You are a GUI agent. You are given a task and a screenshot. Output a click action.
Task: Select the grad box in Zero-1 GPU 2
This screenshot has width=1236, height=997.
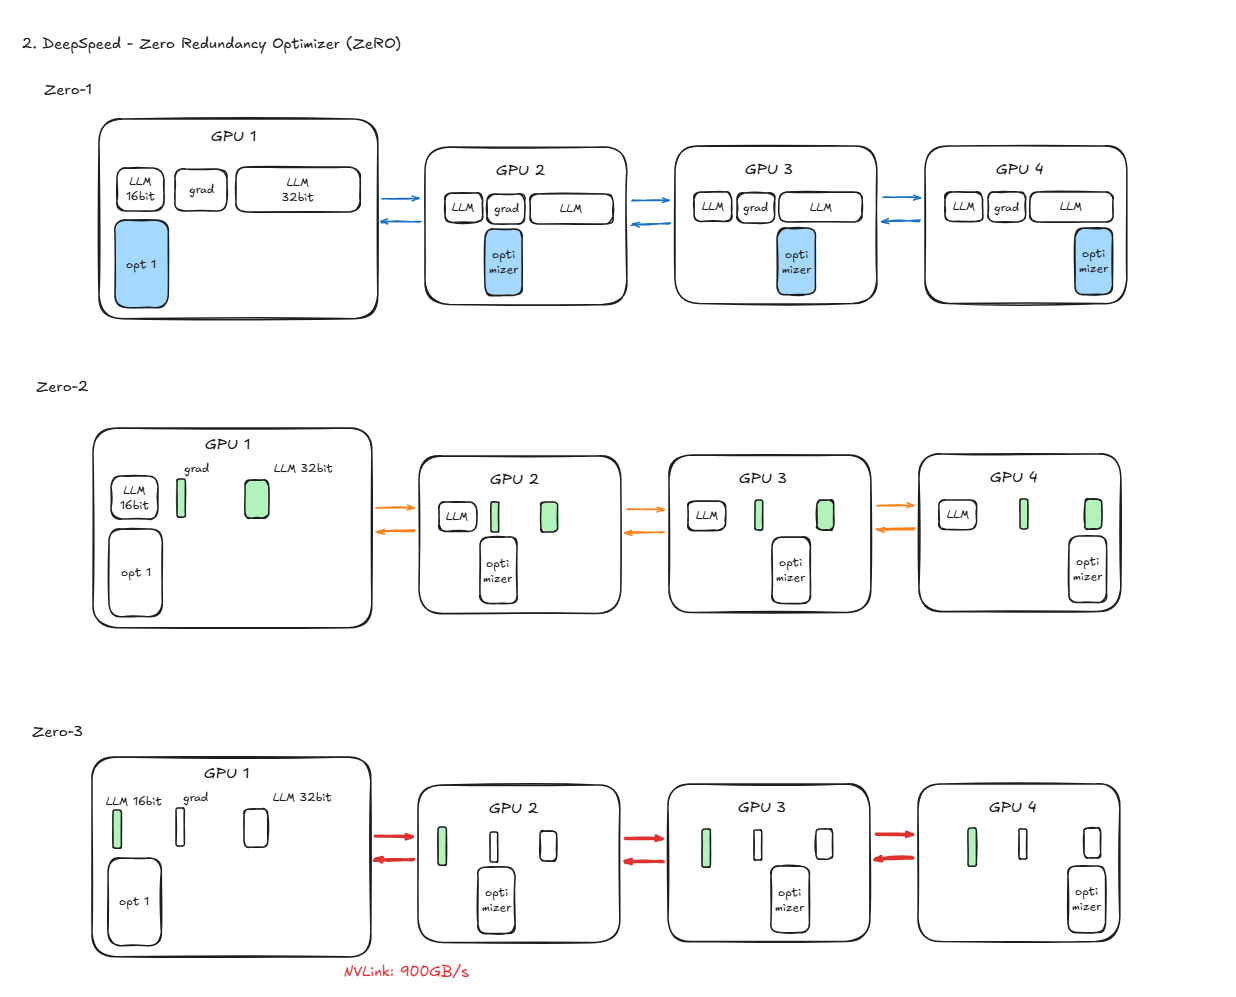pos(506,208)
